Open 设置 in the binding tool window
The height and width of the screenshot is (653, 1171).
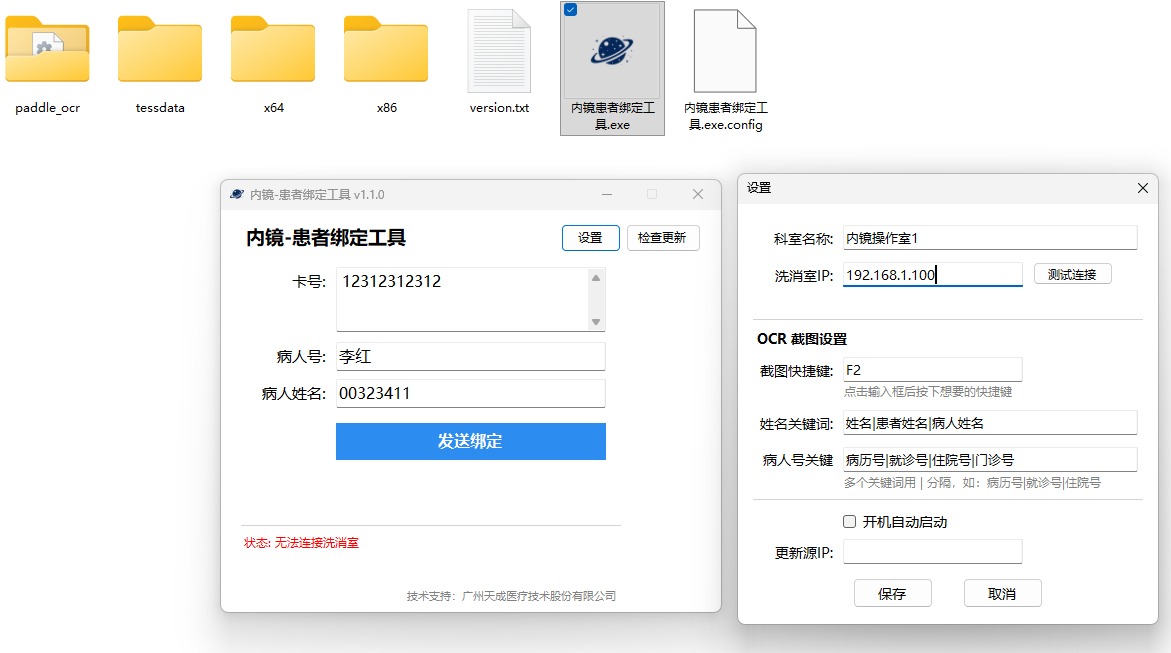coord(590,238)
